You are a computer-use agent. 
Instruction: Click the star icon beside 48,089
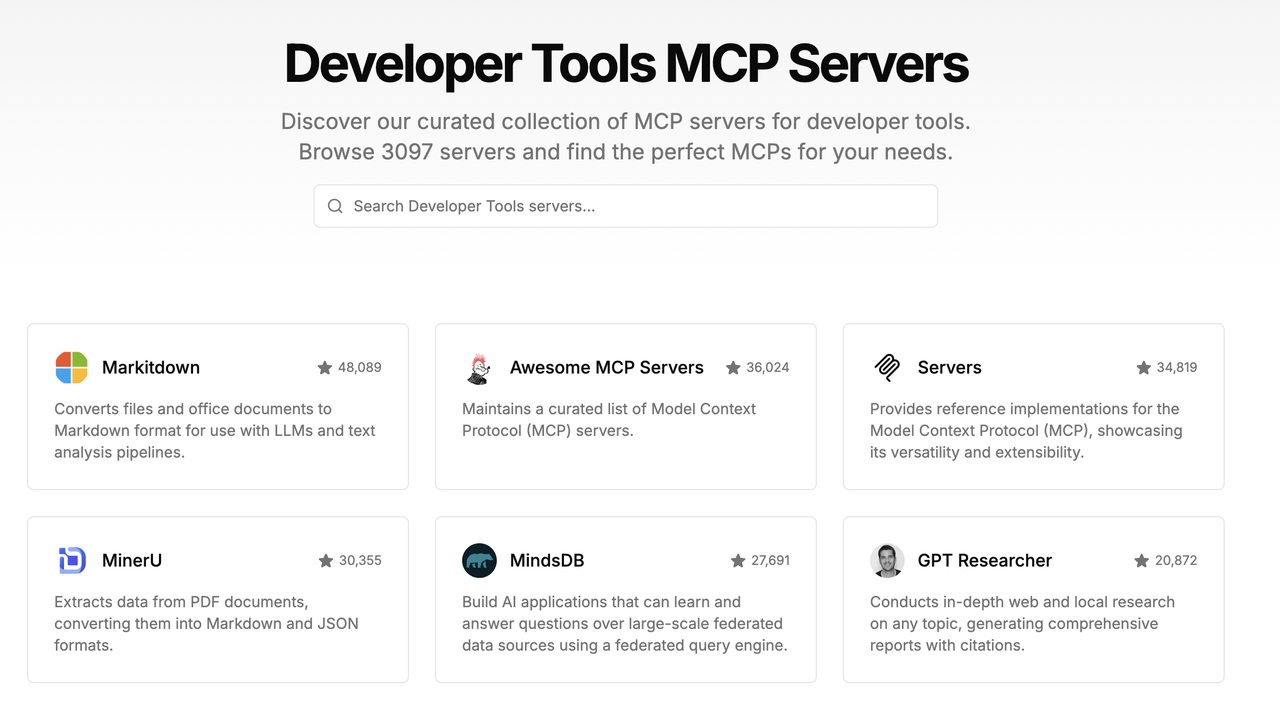[325, 368]
